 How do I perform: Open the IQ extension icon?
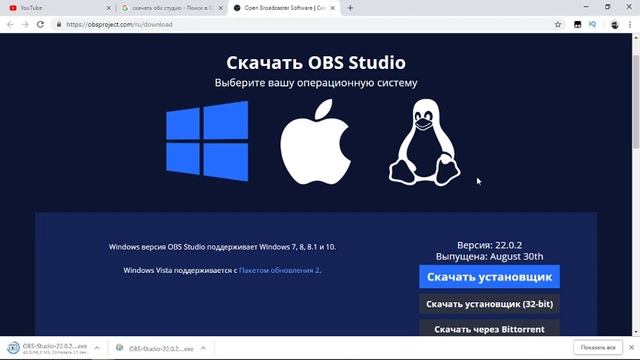[592, 24]
